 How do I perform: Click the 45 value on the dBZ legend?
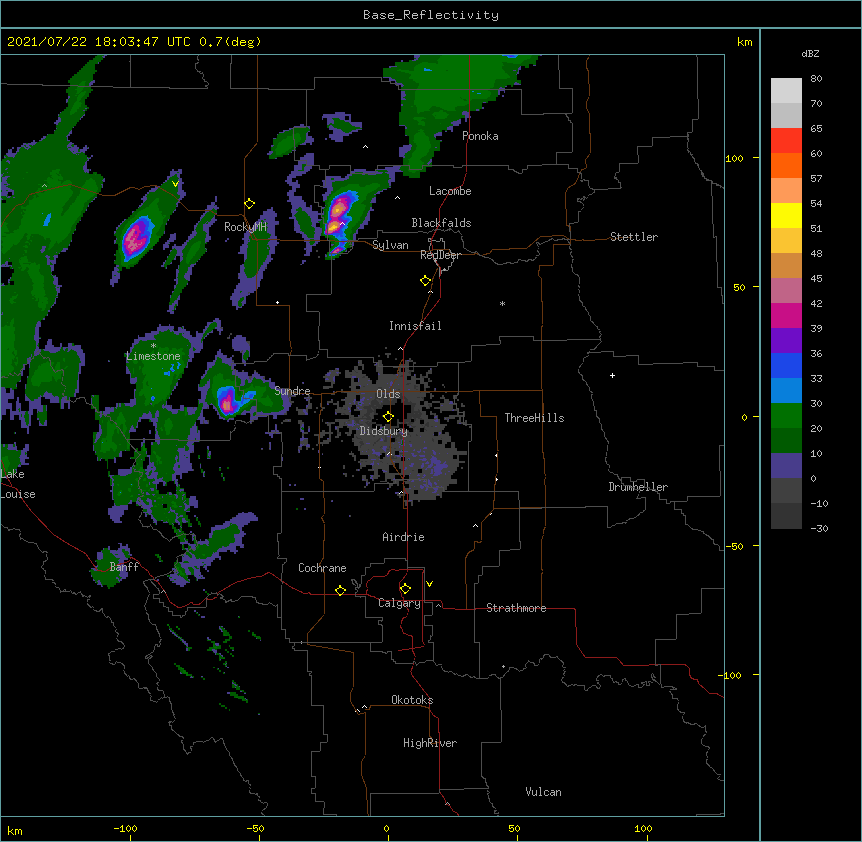coord(816,279)
